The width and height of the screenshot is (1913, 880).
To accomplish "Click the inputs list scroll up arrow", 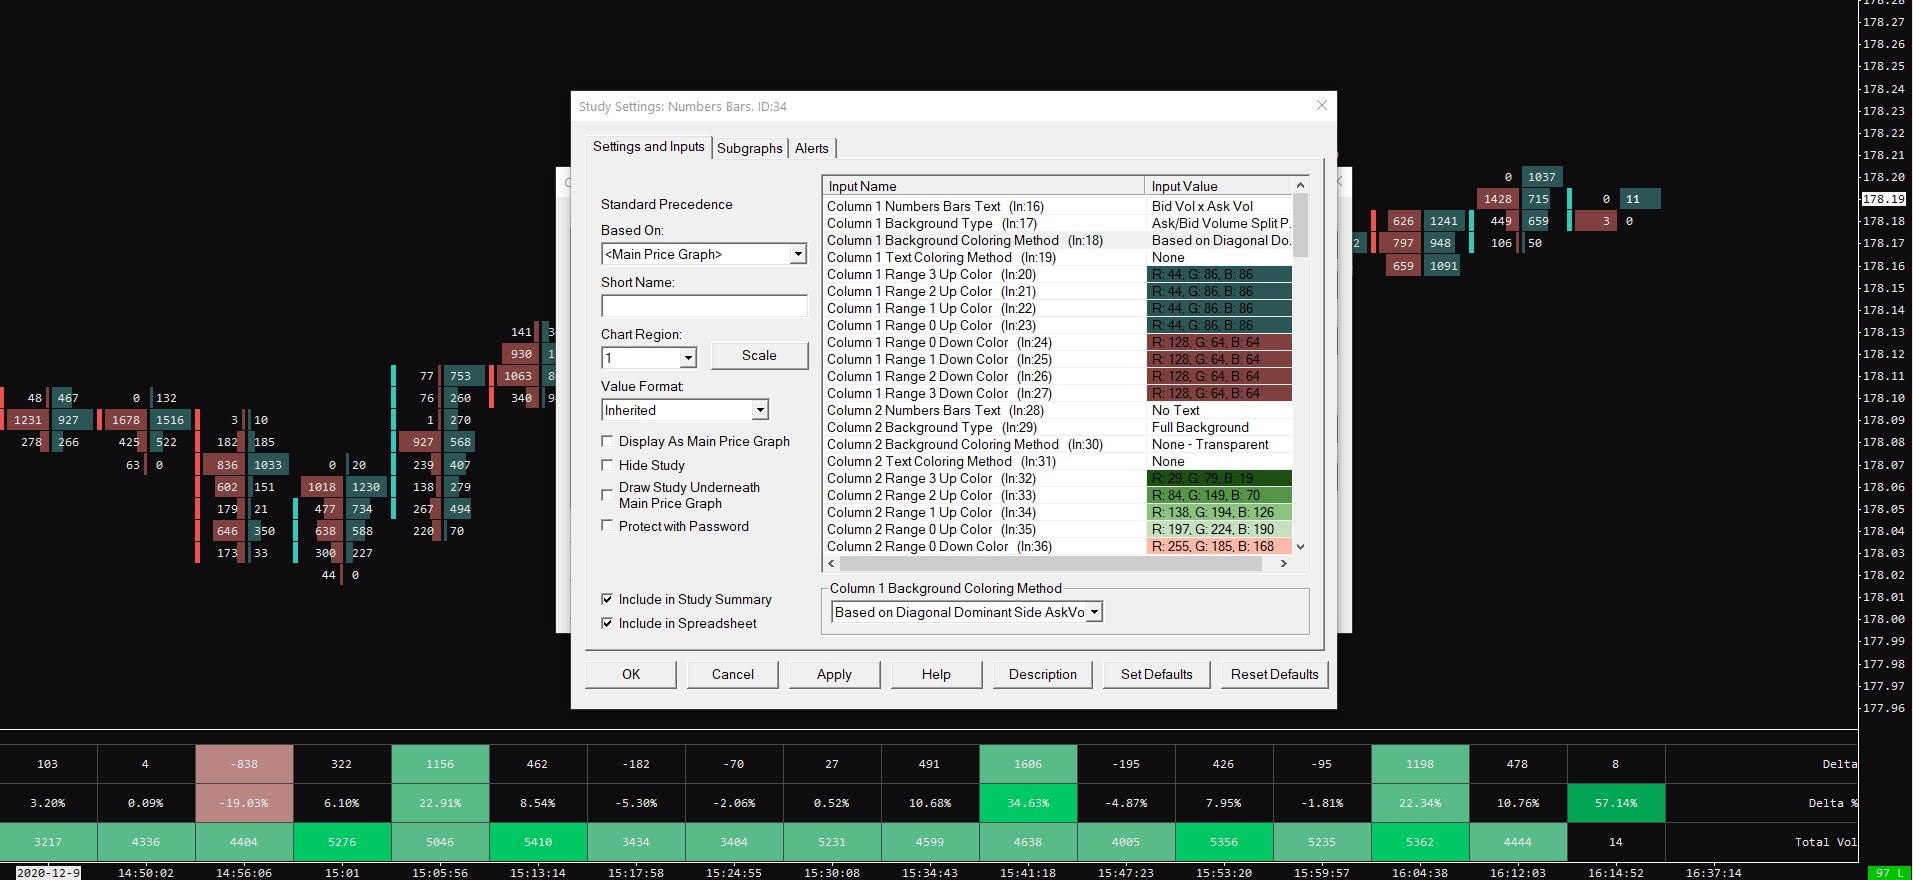I will click(x=1300, y=185).
